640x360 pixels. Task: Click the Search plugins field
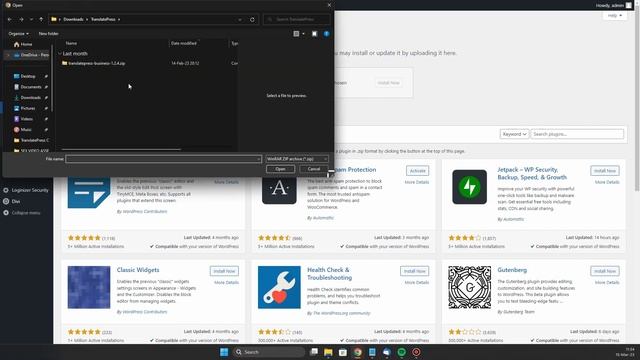point(577,134)
